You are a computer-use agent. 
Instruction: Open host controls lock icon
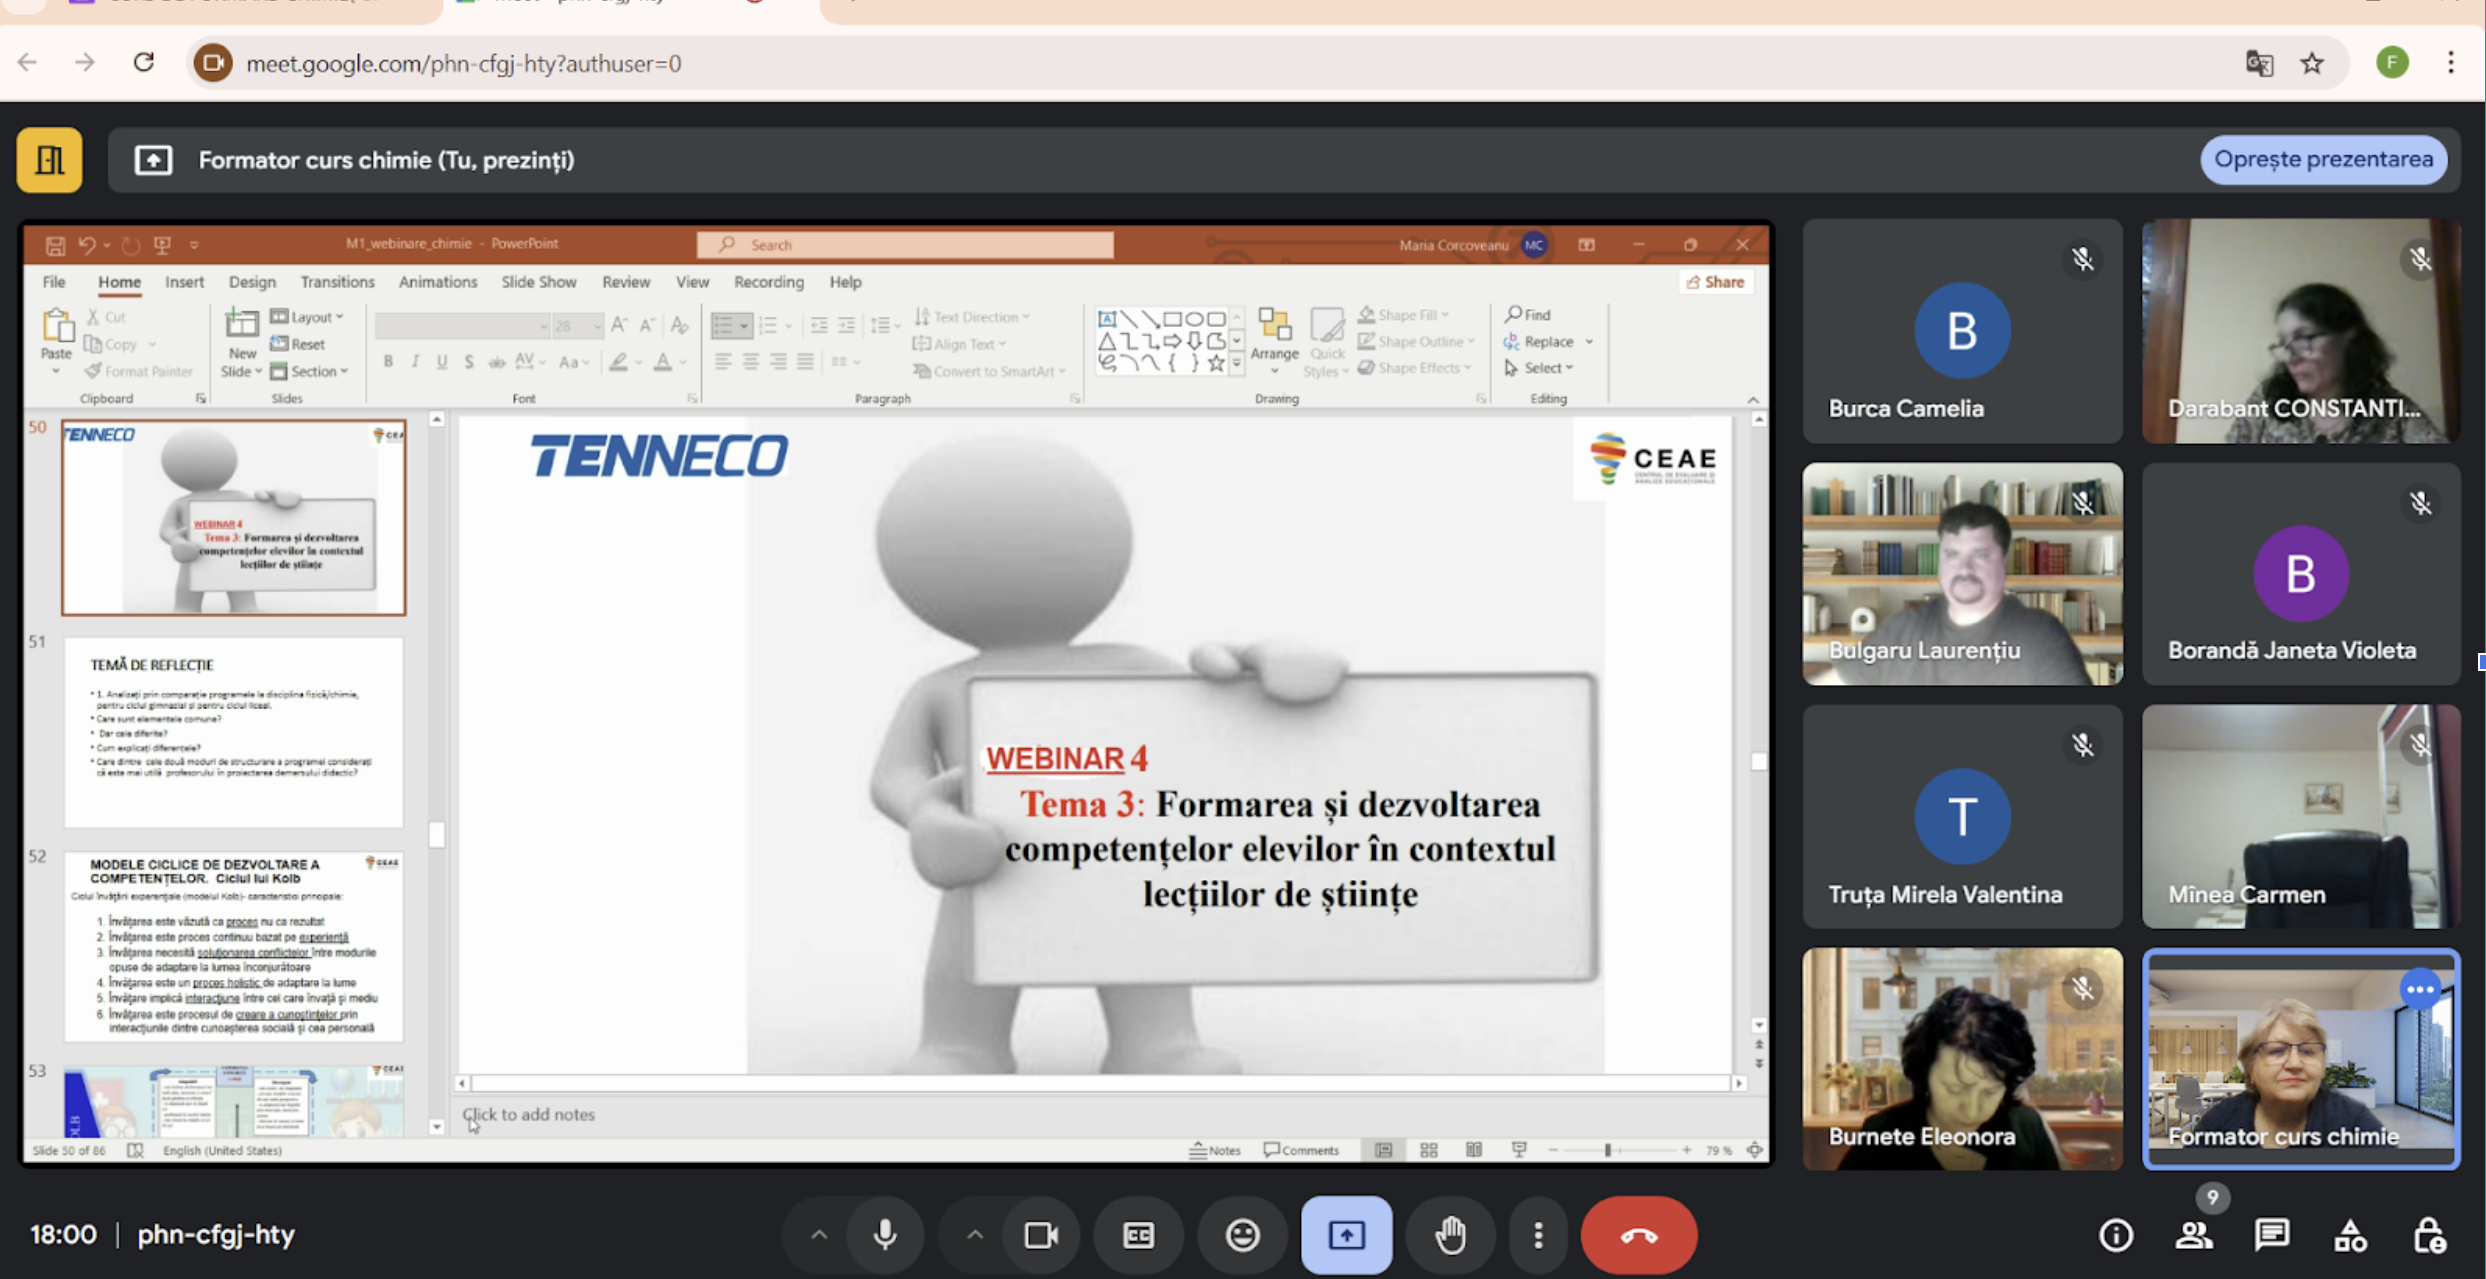[x=2429, y=1236]
